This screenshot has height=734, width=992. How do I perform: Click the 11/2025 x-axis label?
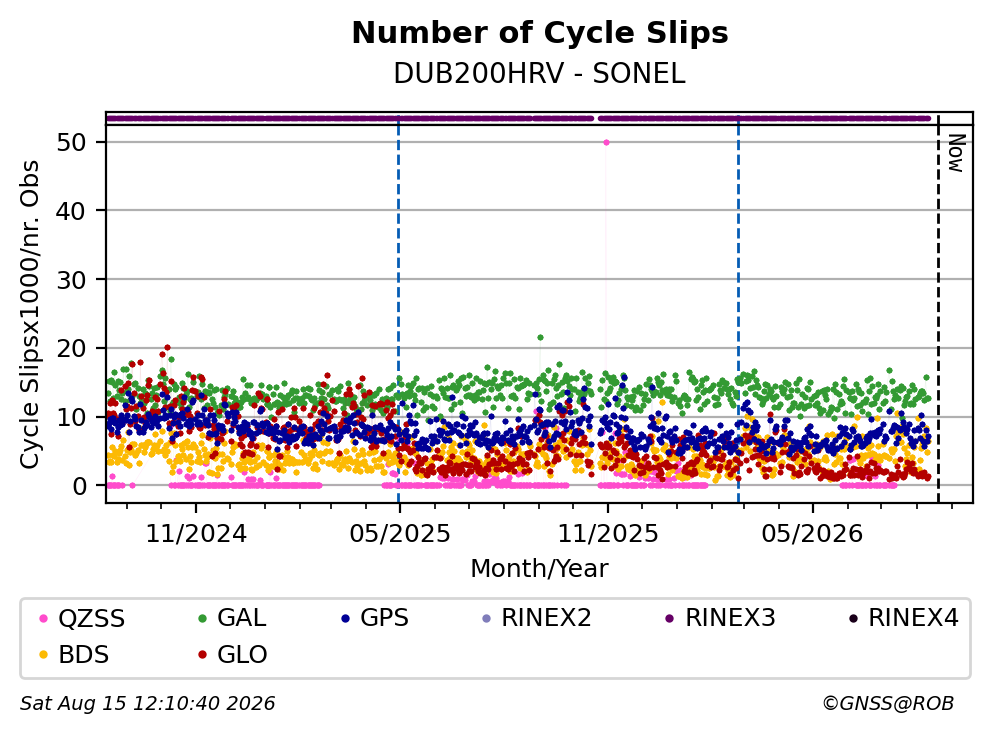point(608,534)
